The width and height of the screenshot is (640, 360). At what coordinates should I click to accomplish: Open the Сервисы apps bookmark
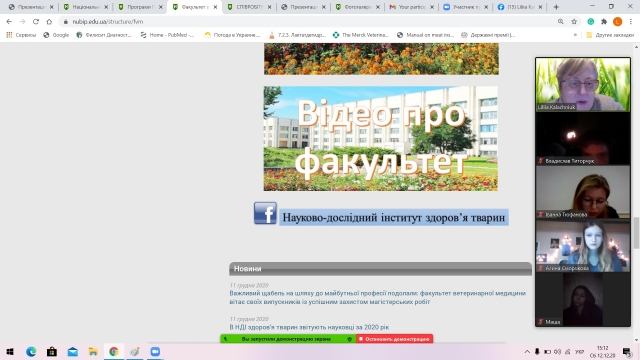[21, 35]
